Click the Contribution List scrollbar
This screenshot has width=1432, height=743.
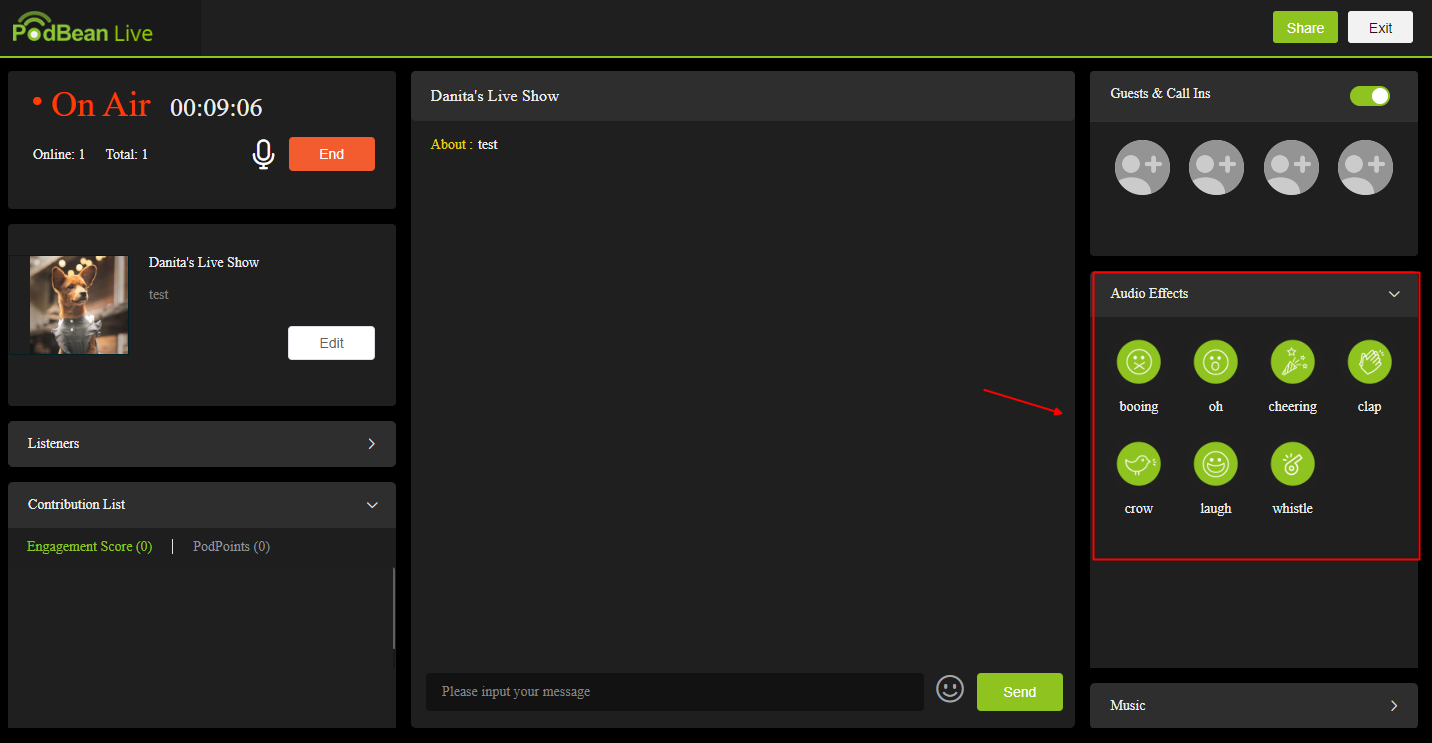tap(394, 608)
